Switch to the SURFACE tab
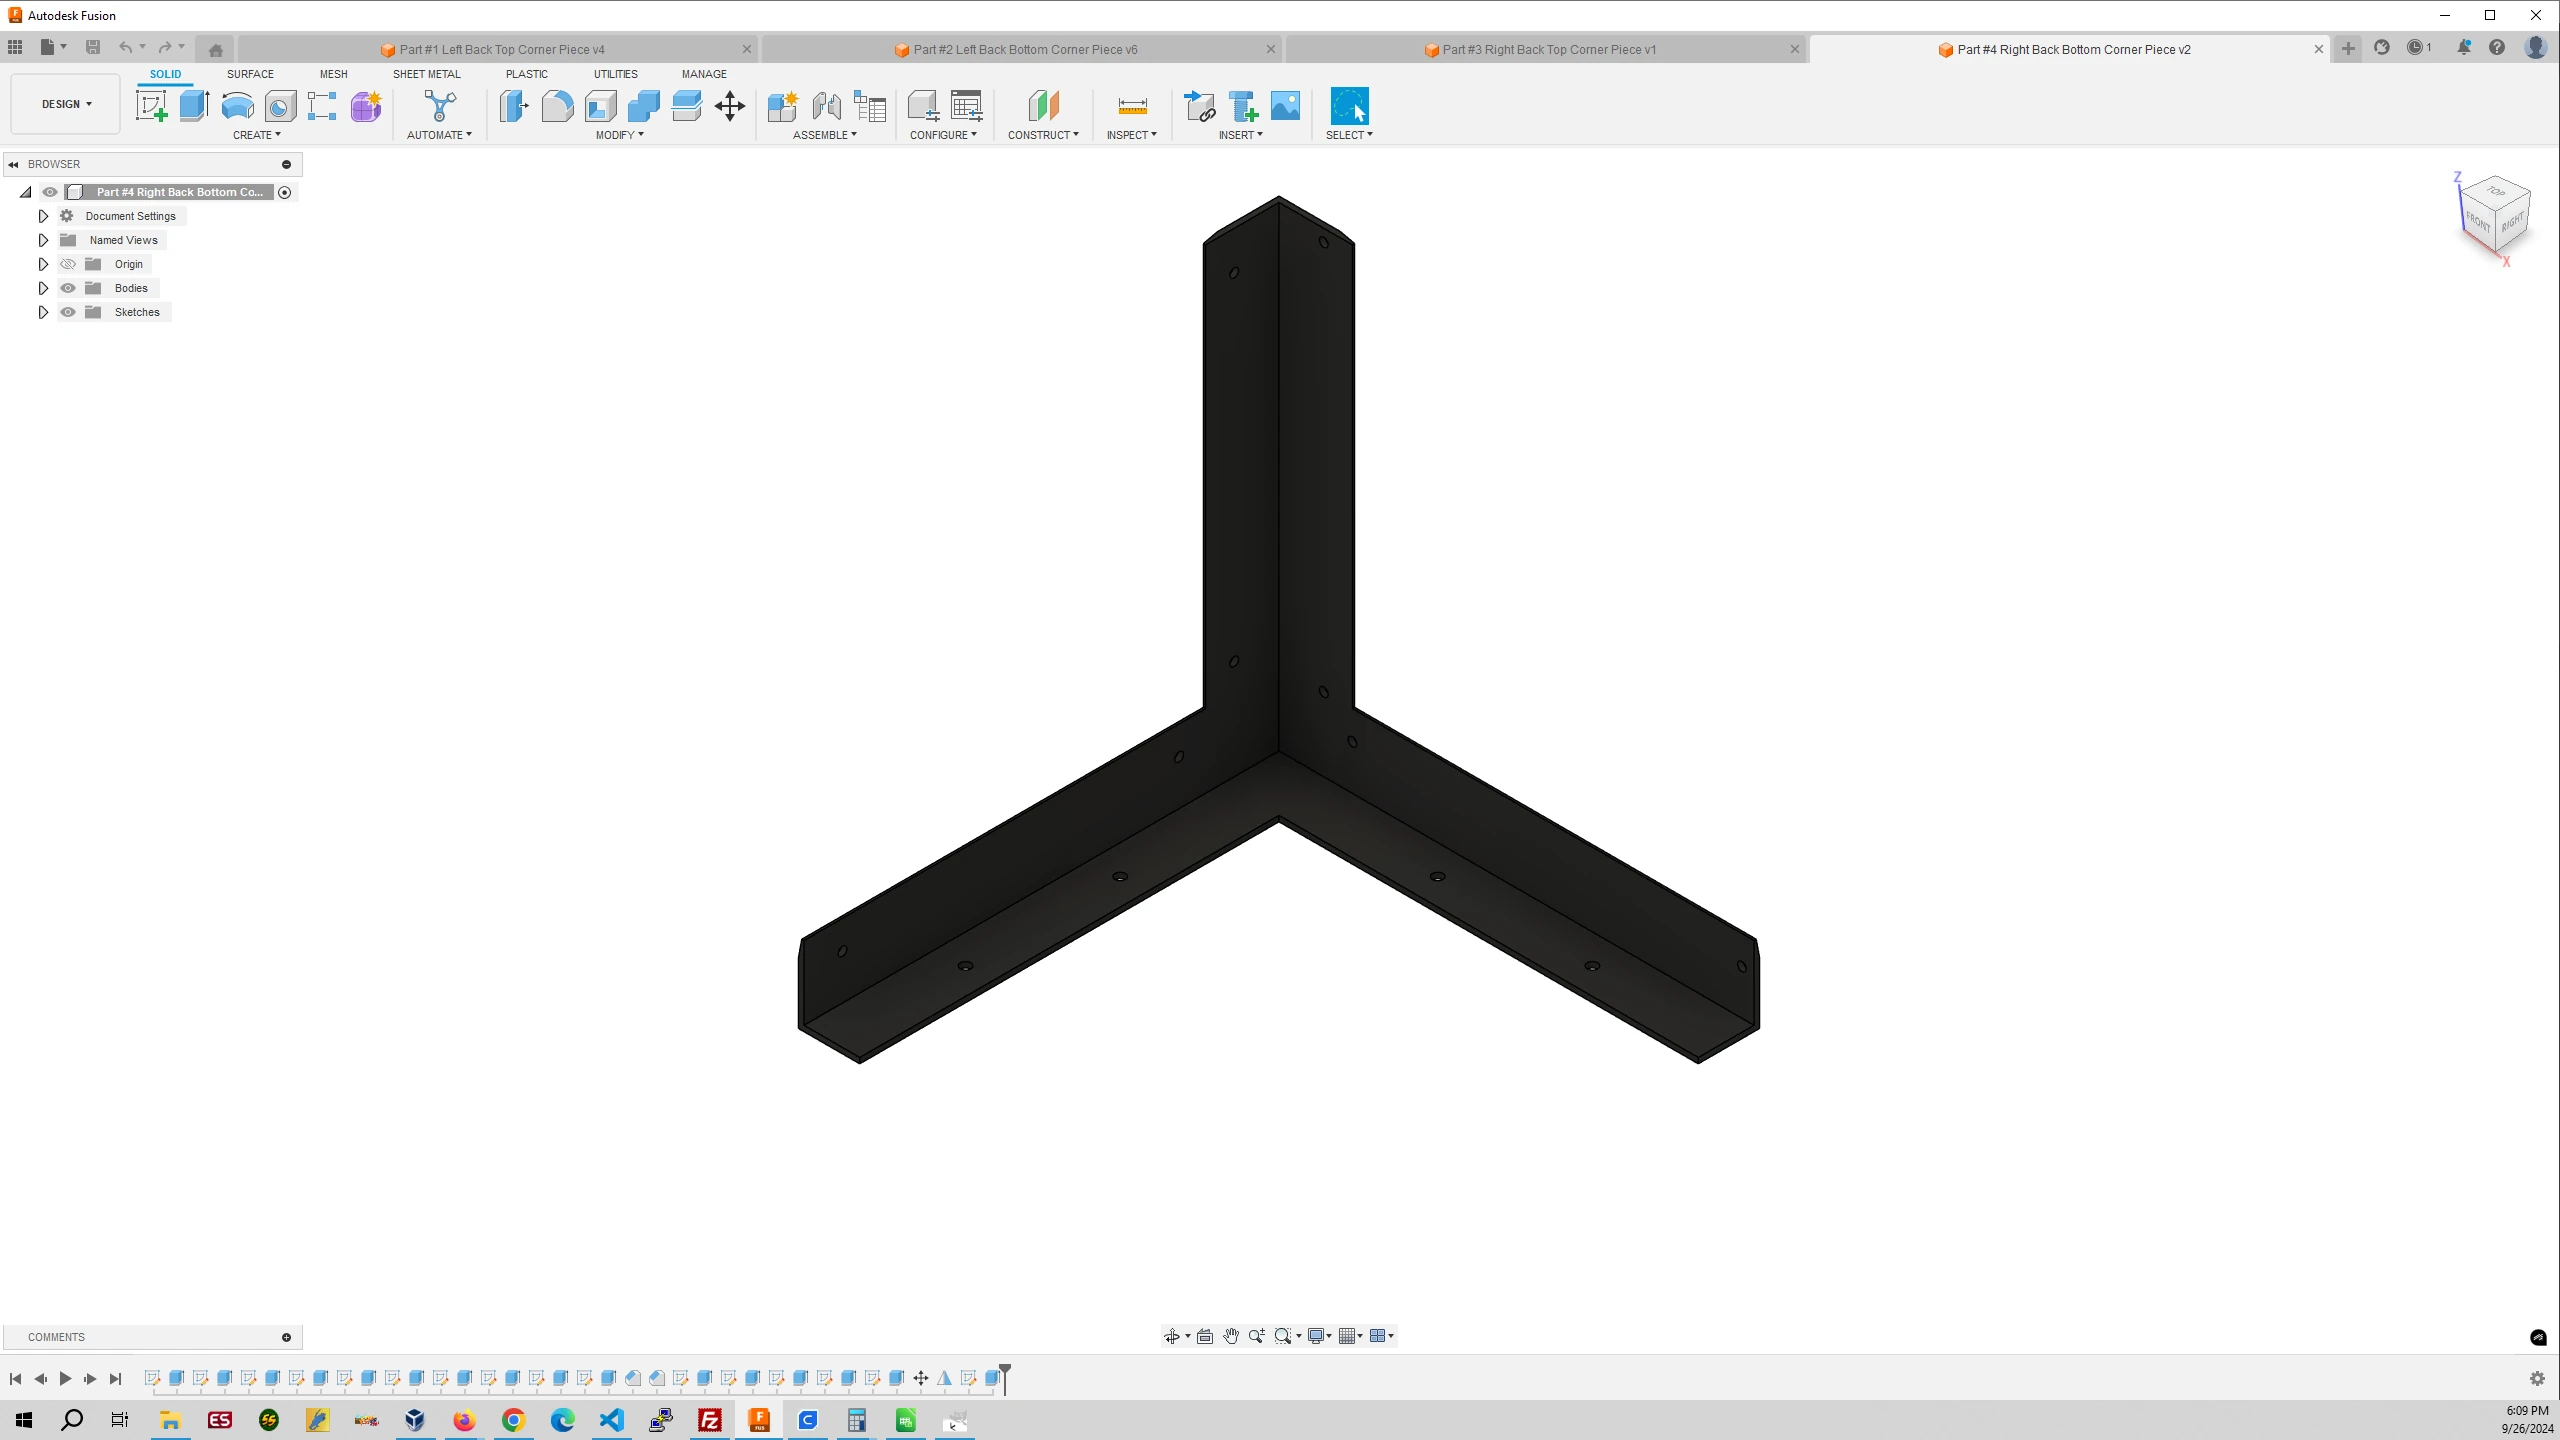The height and width of the screenshot is (1440, 2560). (x=250, y=74)
